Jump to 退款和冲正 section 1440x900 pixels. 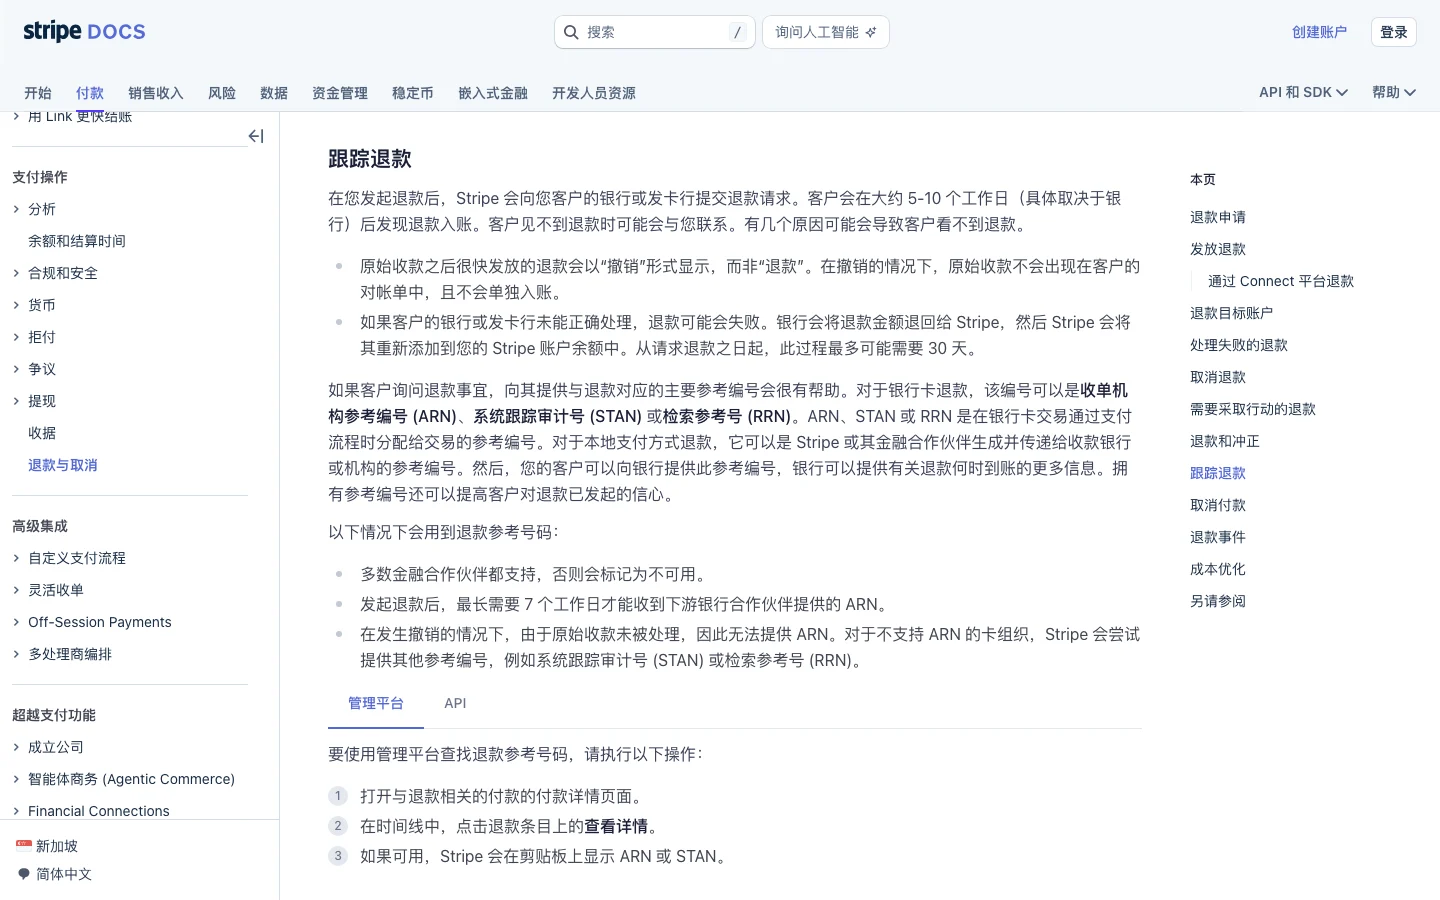tap(1225, 441)
